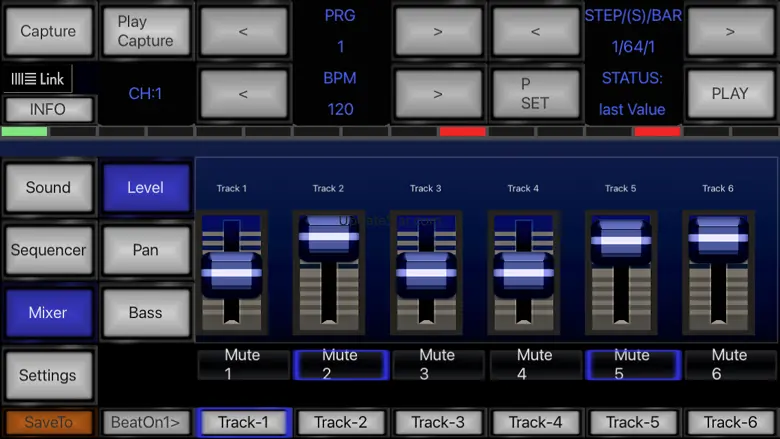Image resolution: width=780 pixels, height=439 pixels.
Task: Click the Track 3 level fader handle
Action: 426,272
